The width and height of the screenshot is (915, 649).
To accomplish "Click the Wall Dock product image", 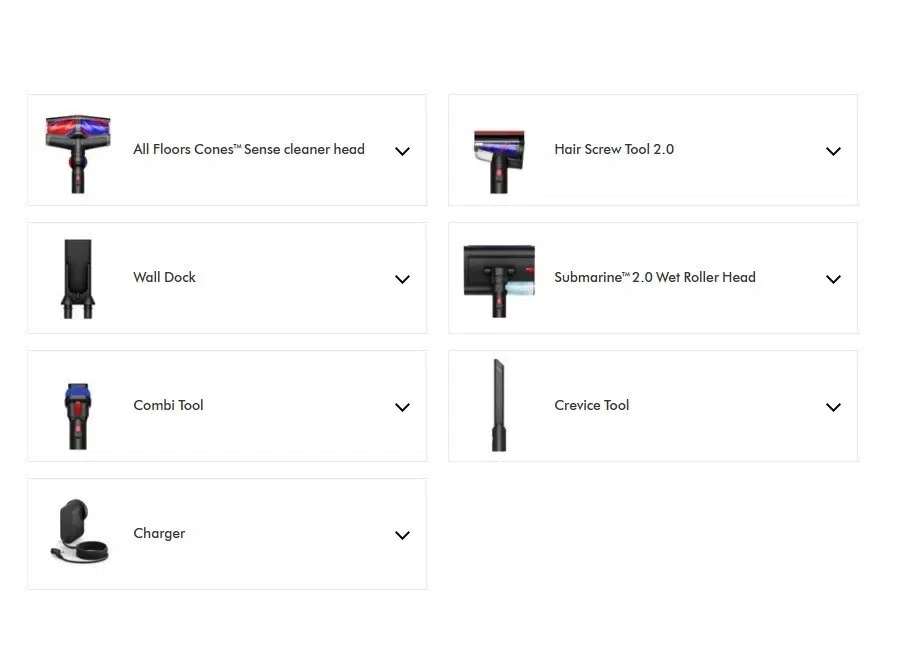I will coord(78,278).
